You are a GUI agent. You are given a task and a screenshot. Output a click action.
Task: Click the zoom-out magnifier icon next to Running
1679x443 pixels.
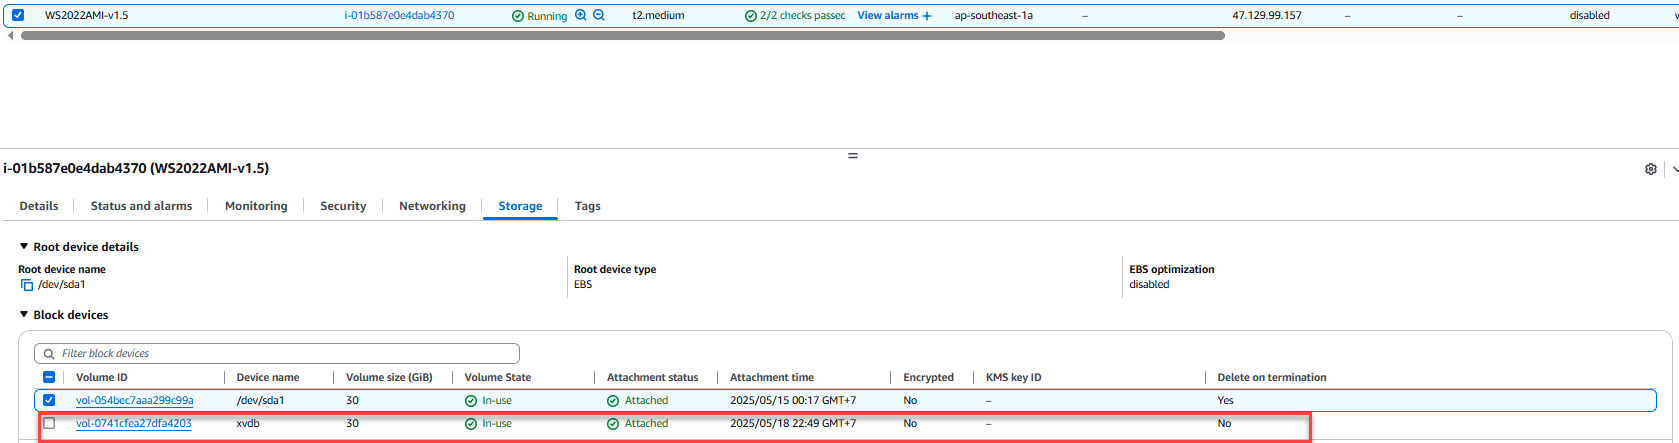click(599, 15)
